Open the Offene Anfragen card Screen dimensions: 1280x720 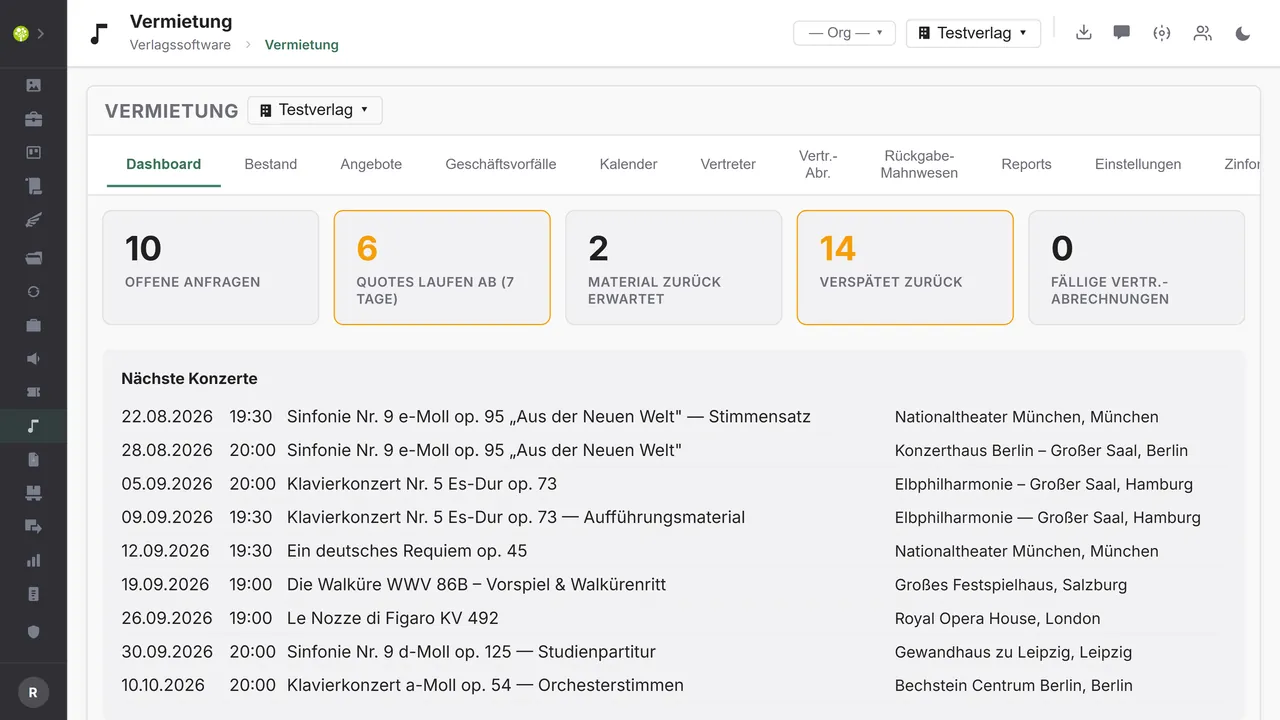click(x=211, y=267)
